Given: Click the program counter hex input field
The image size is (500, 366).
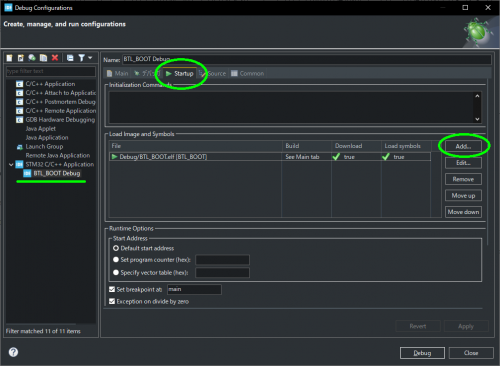Looking at the screenshot, I should (222, 260).
